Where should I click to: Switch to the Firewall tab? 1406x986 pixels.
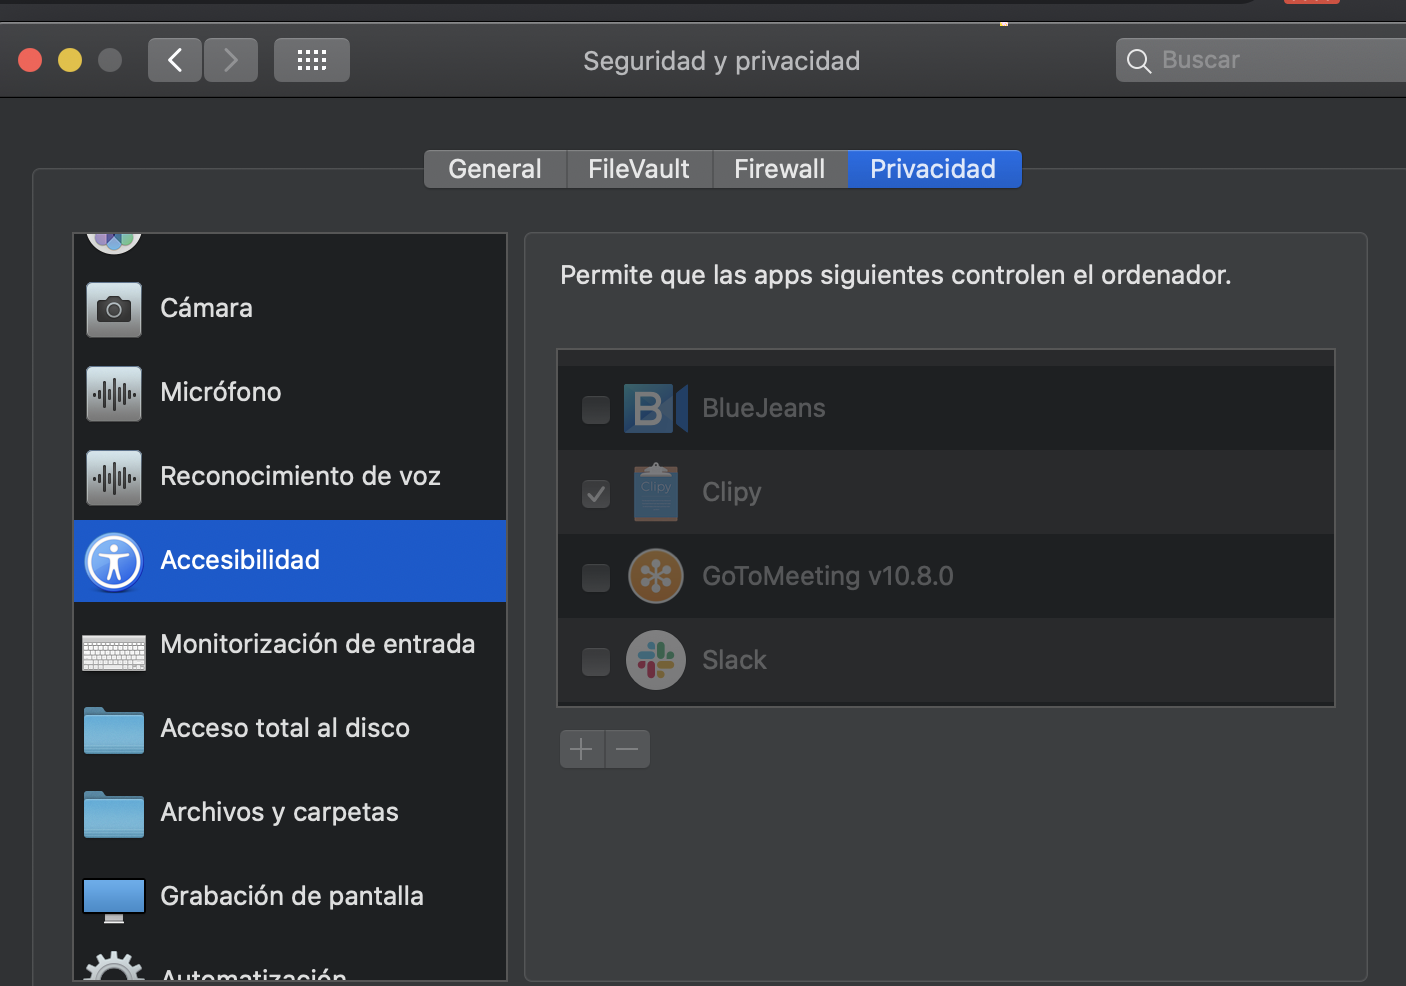point(779,168)
